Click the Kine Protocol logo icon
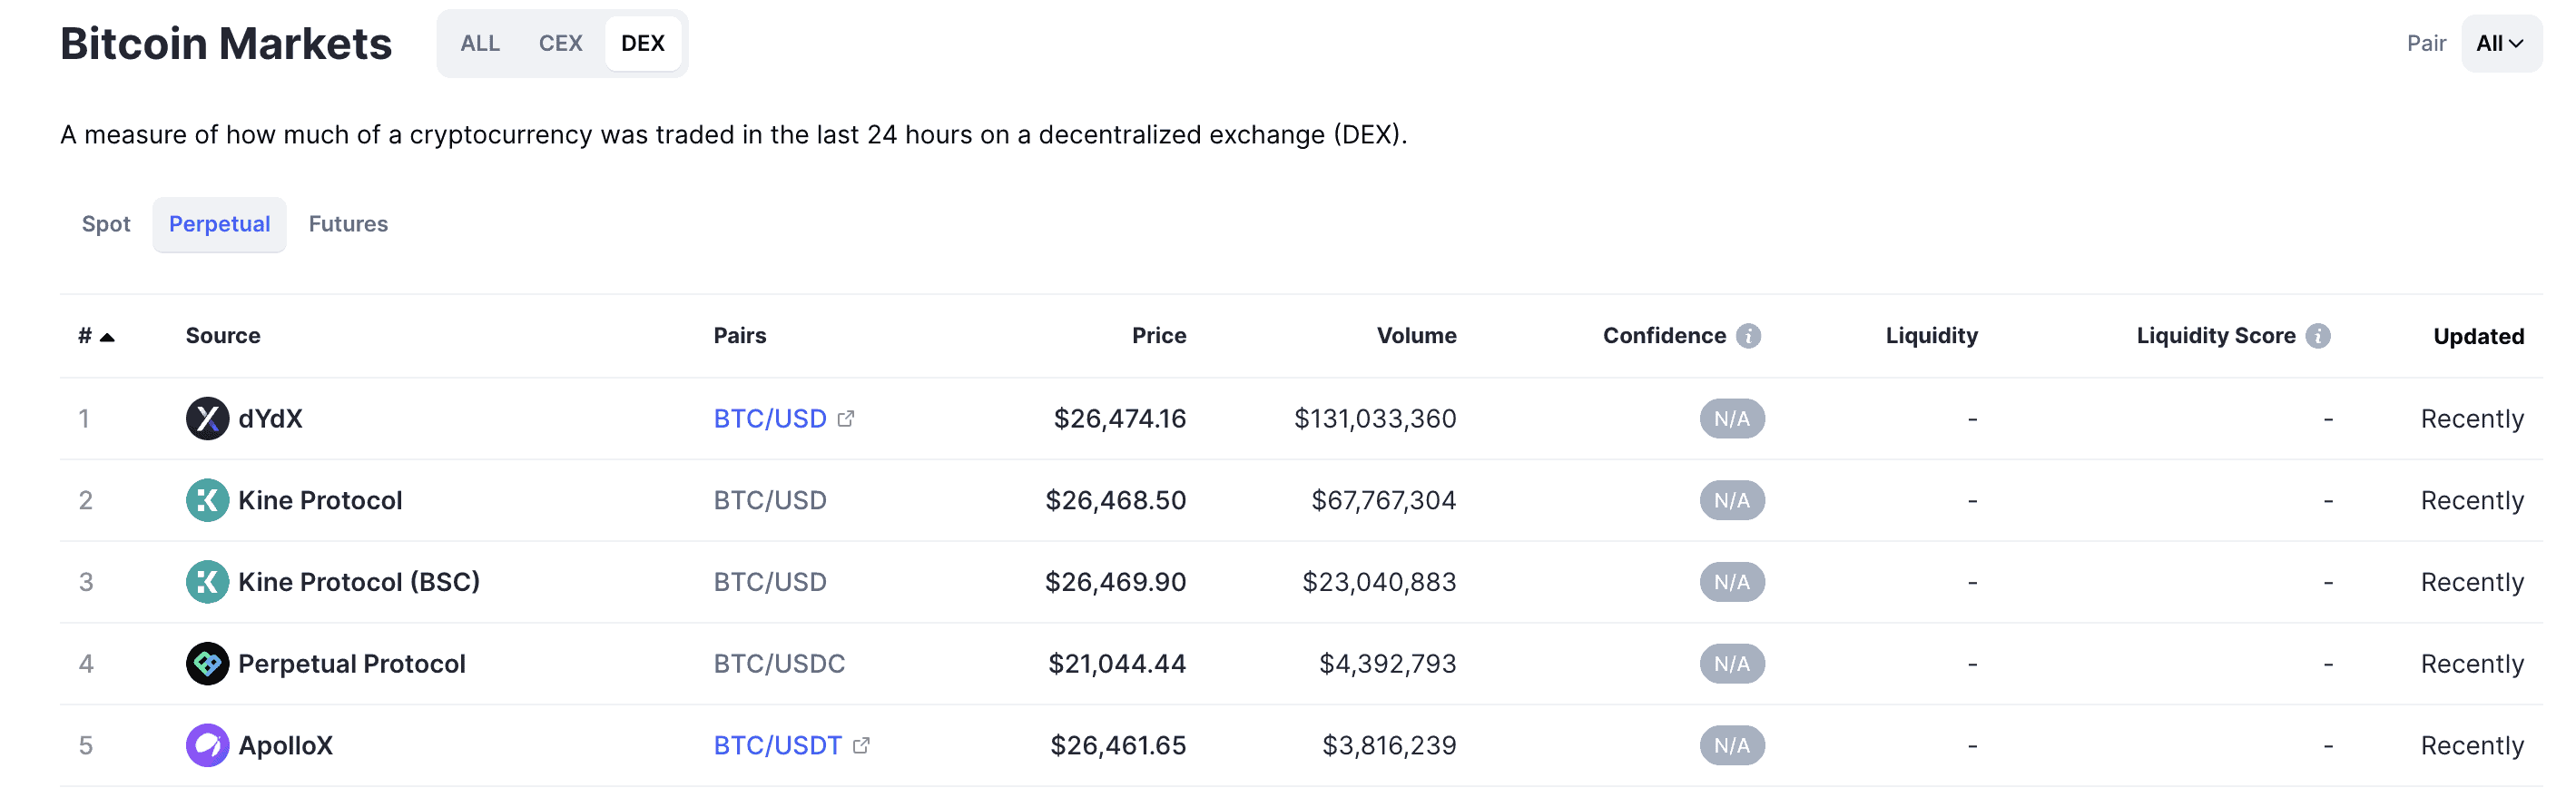Viewport: 2576px width, 788px height. (207, 500)
